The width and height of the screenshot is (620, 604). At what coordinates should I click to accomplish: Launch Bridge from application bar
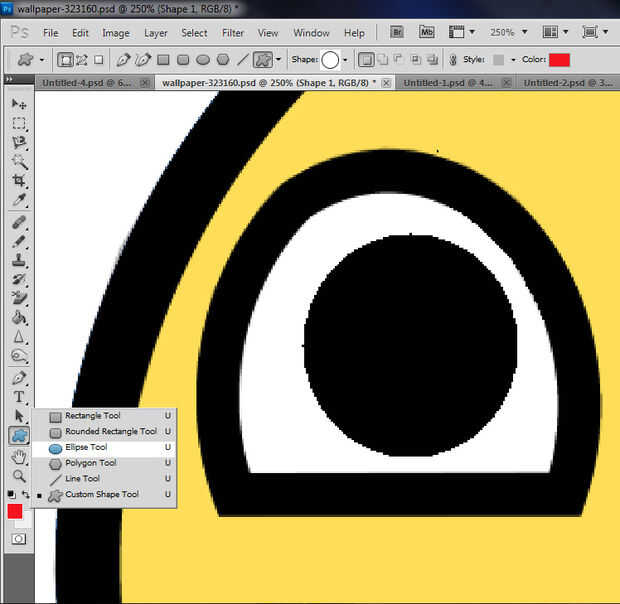click(x=397, y=32)
